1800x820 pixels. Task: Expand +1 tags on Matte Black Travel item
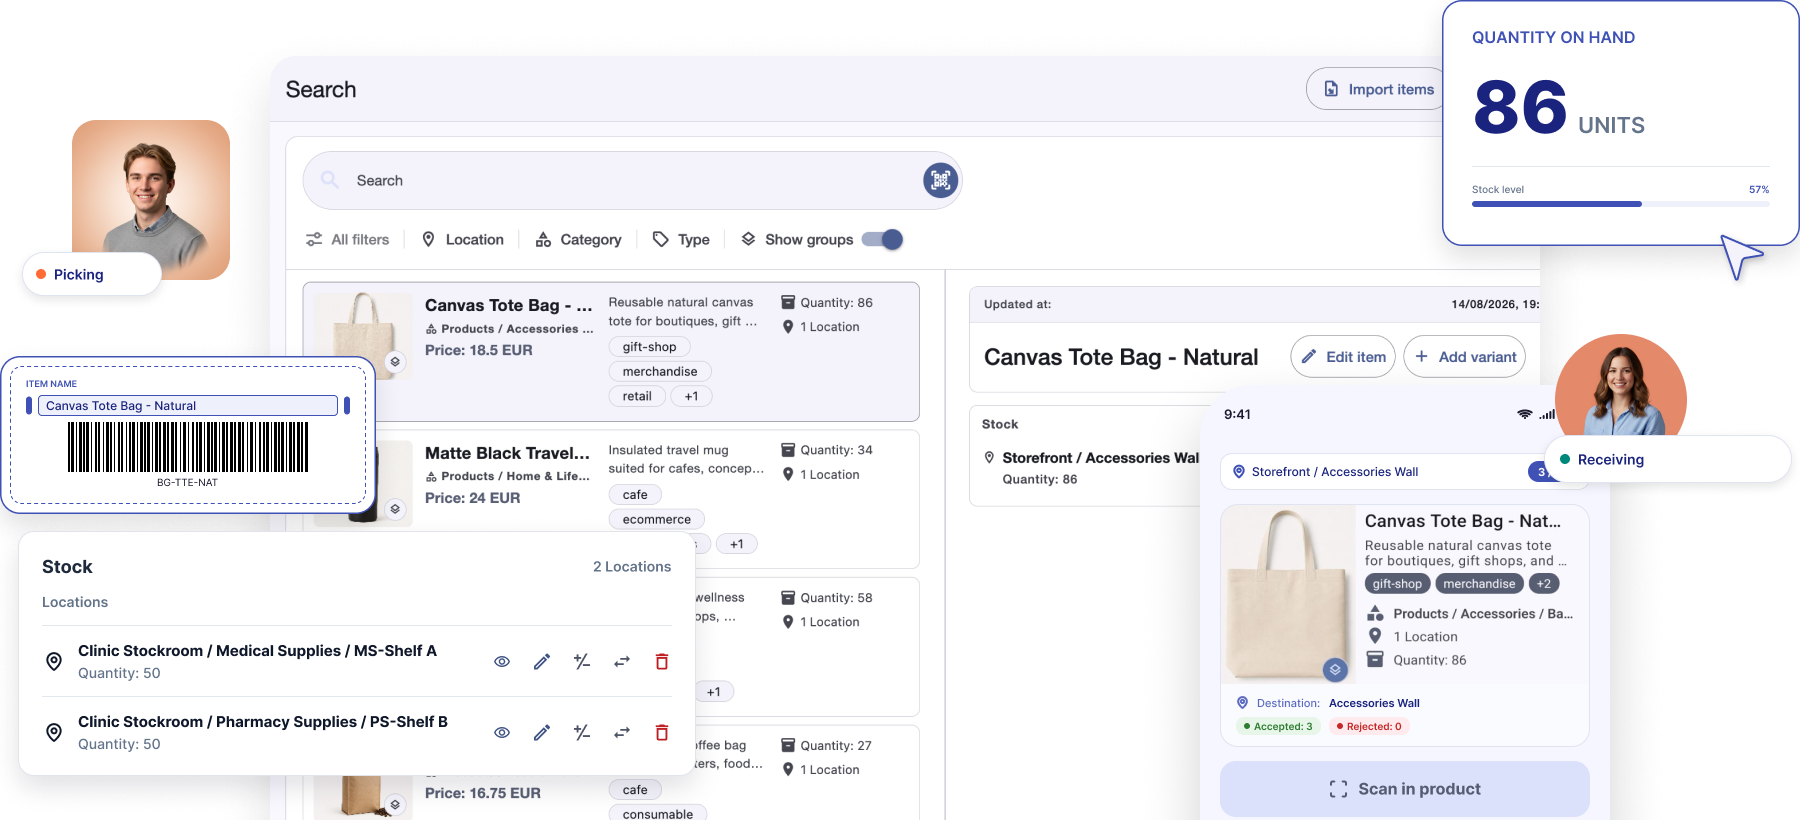tap(737, 544)
